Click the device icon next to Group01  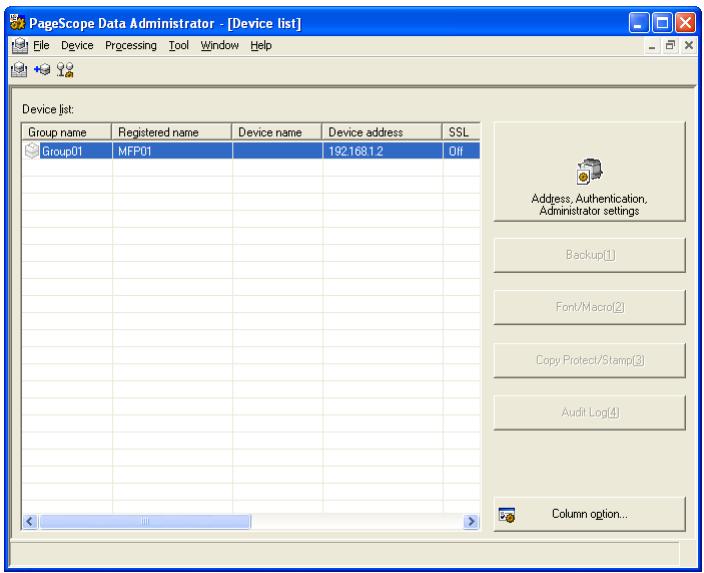32,151
